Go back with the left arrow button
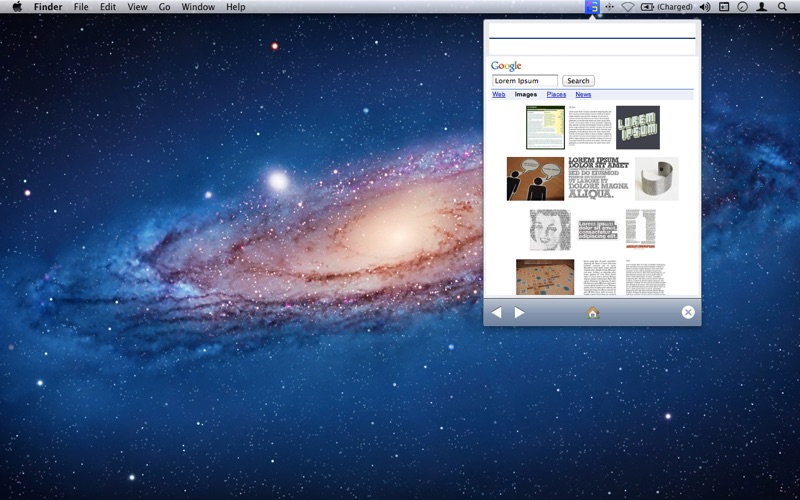This screenshot has height=500, width=800. [496, 312]
